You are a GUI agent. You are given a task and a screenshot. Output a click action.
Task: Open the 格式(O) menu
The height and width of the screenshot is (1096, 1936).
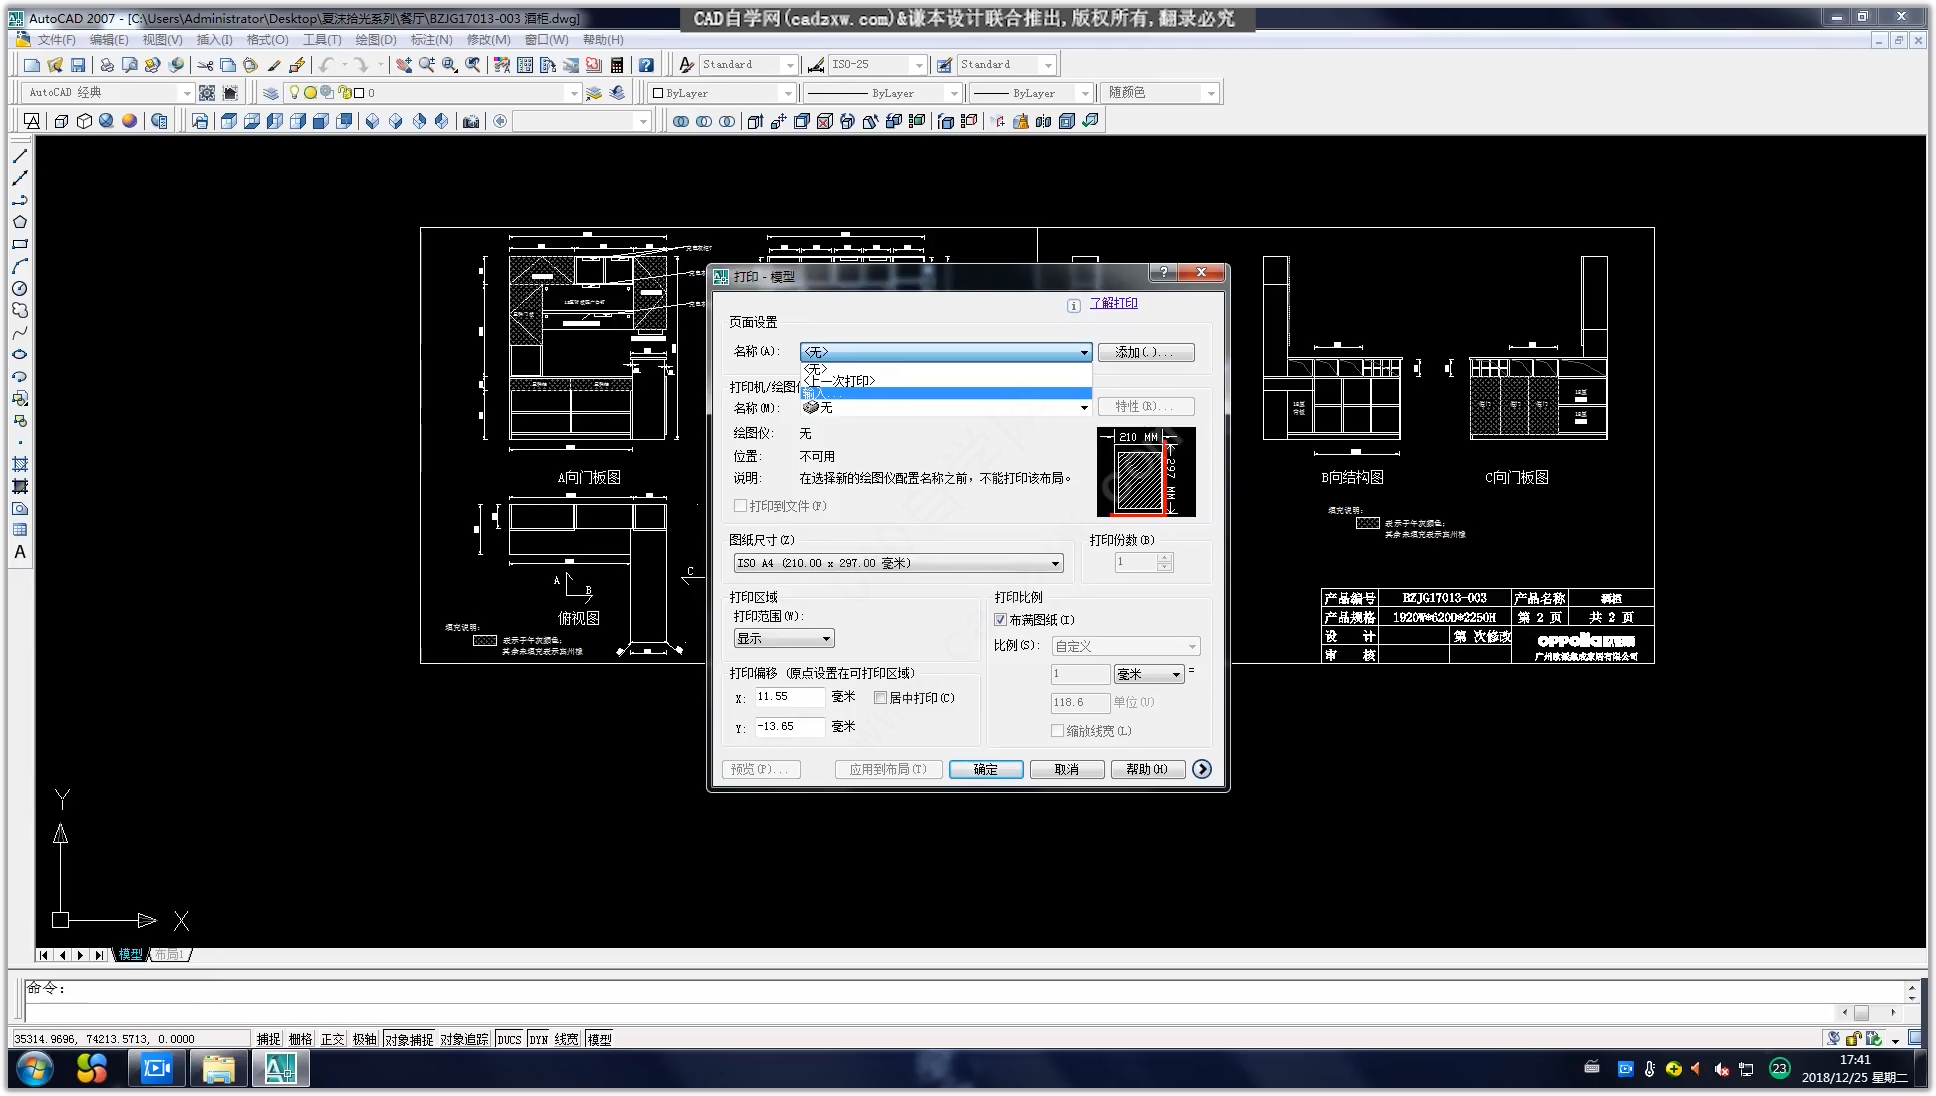click(267, 40)
